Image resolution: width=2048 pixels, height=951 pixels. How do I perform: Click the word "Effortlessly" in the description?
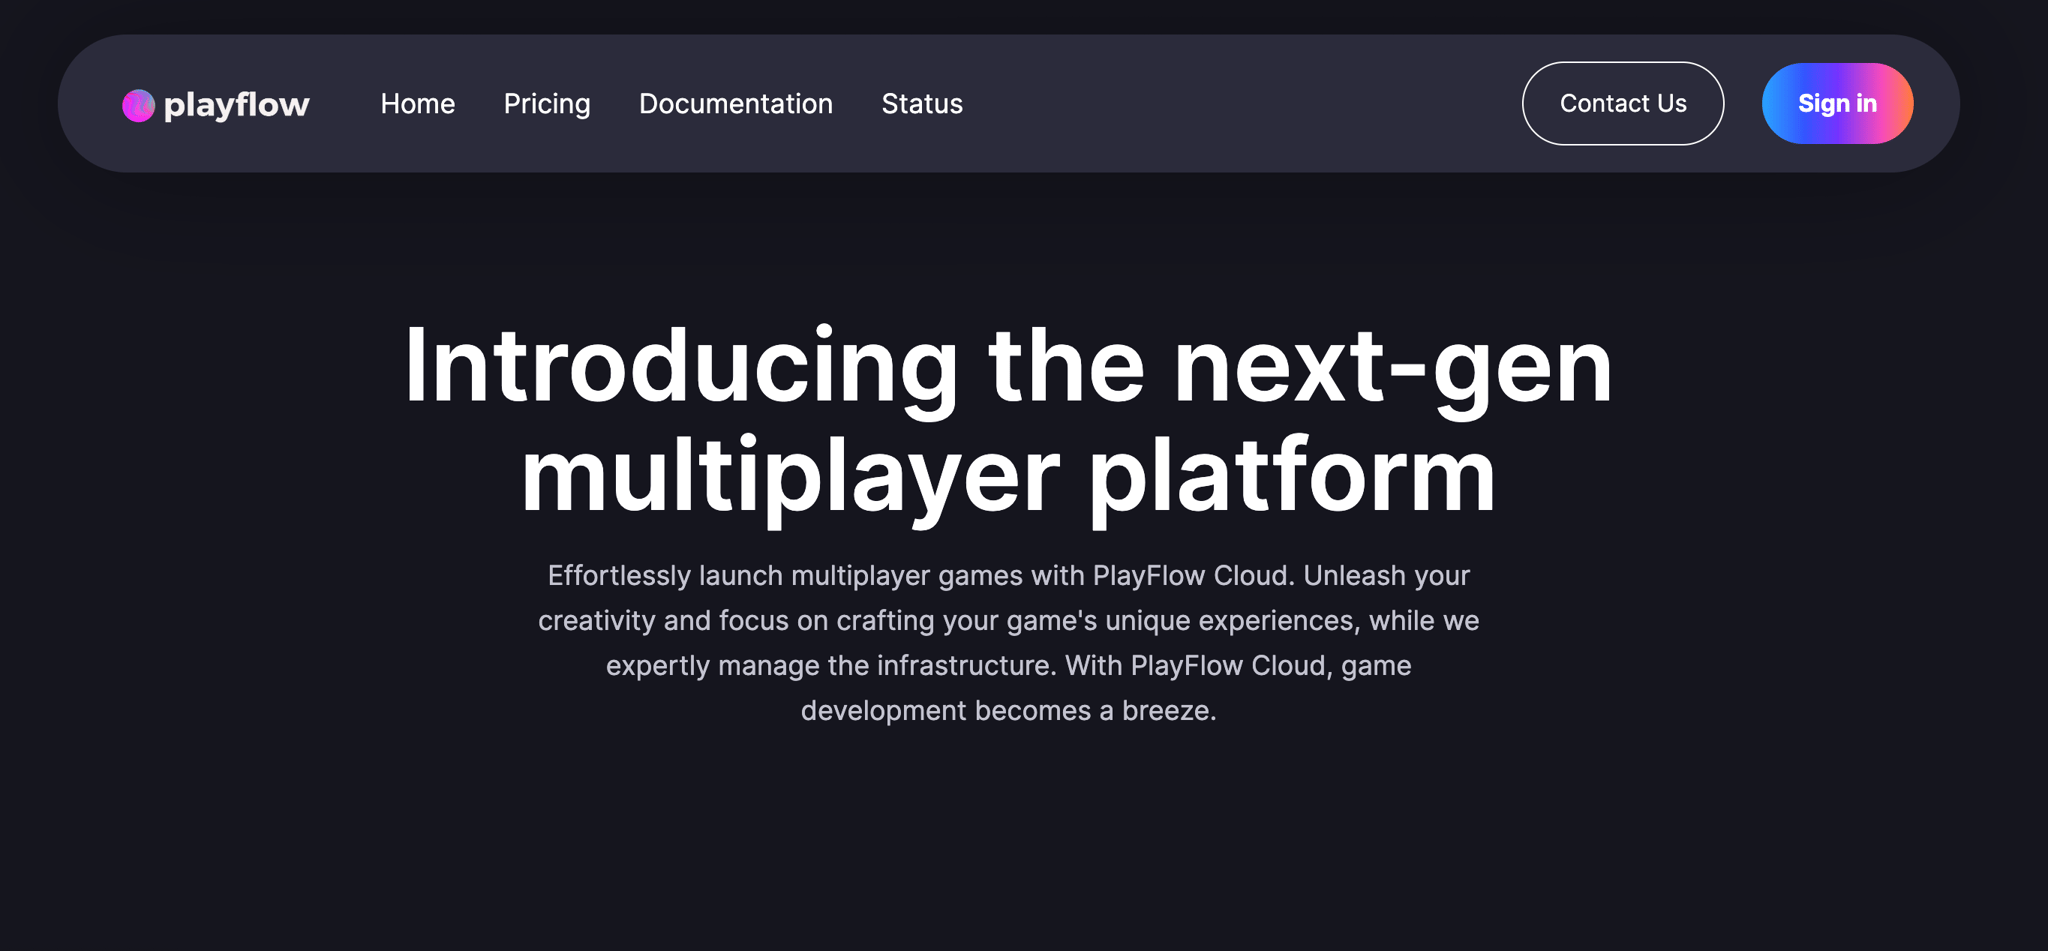619,576
